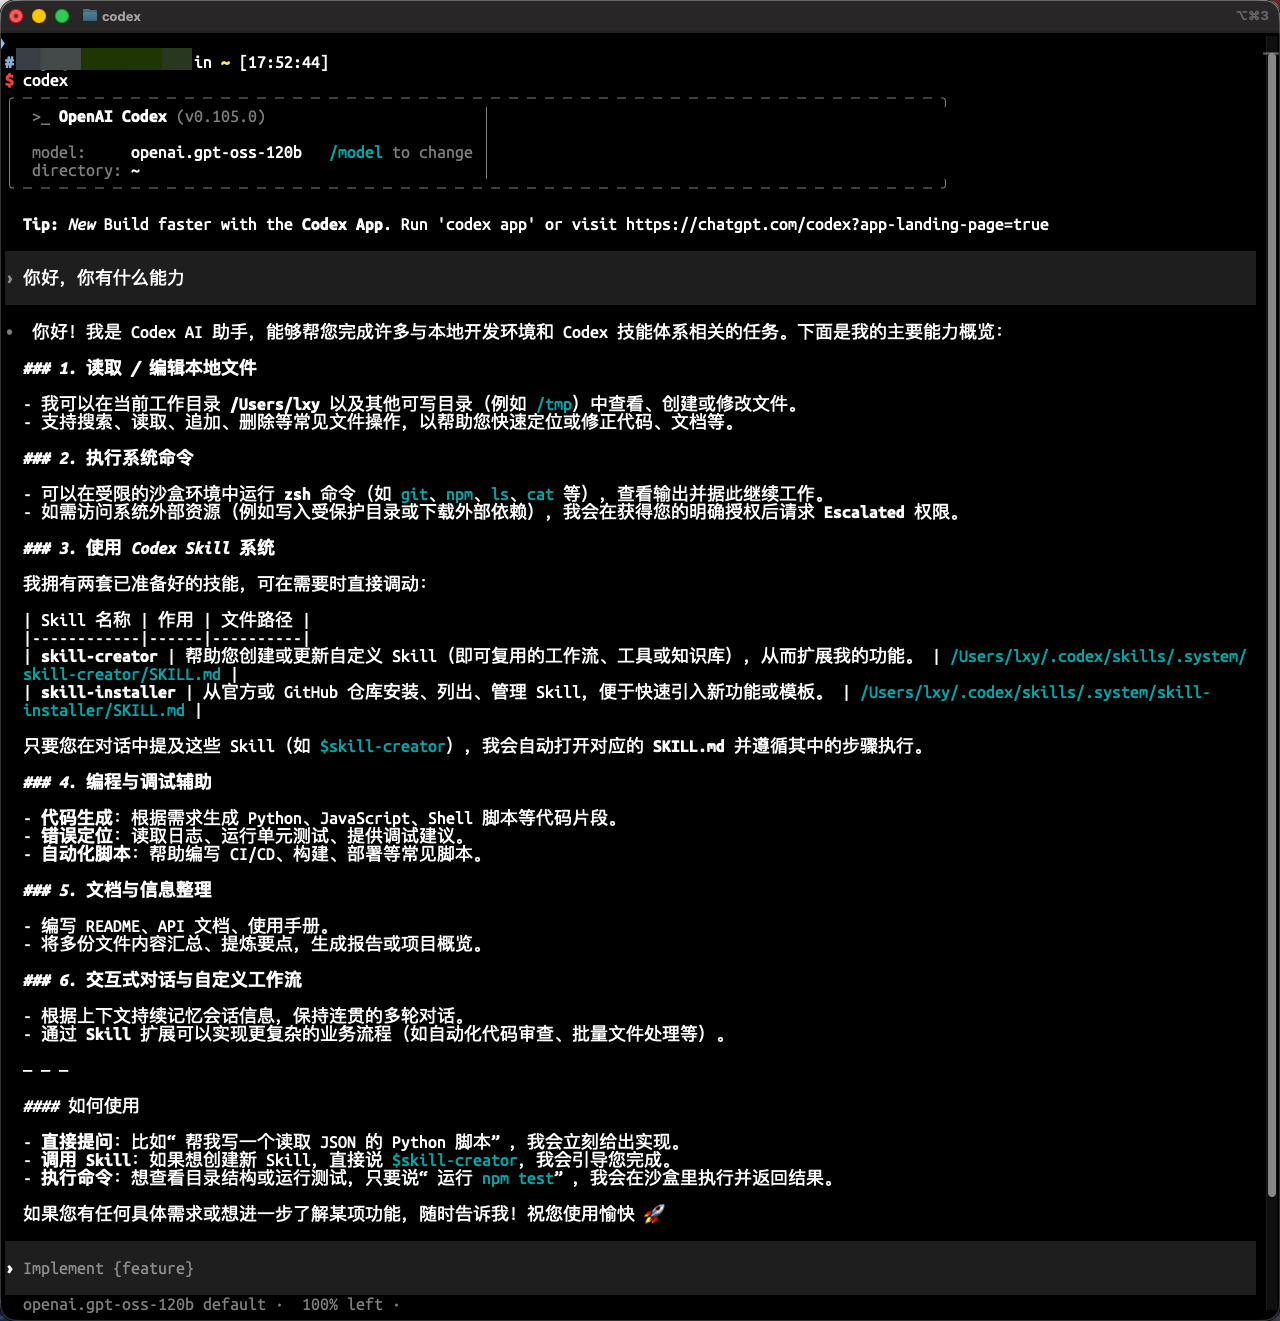
Task: Click the yellow minimize window button
Action: click(39, 16)
